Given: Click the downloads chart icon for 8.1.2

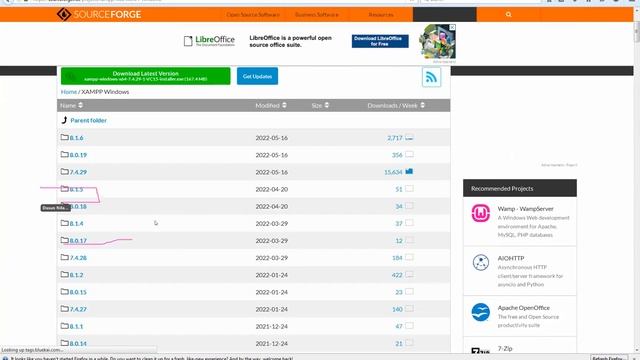Looking at the screenshot, I should [x=409, y=274].
